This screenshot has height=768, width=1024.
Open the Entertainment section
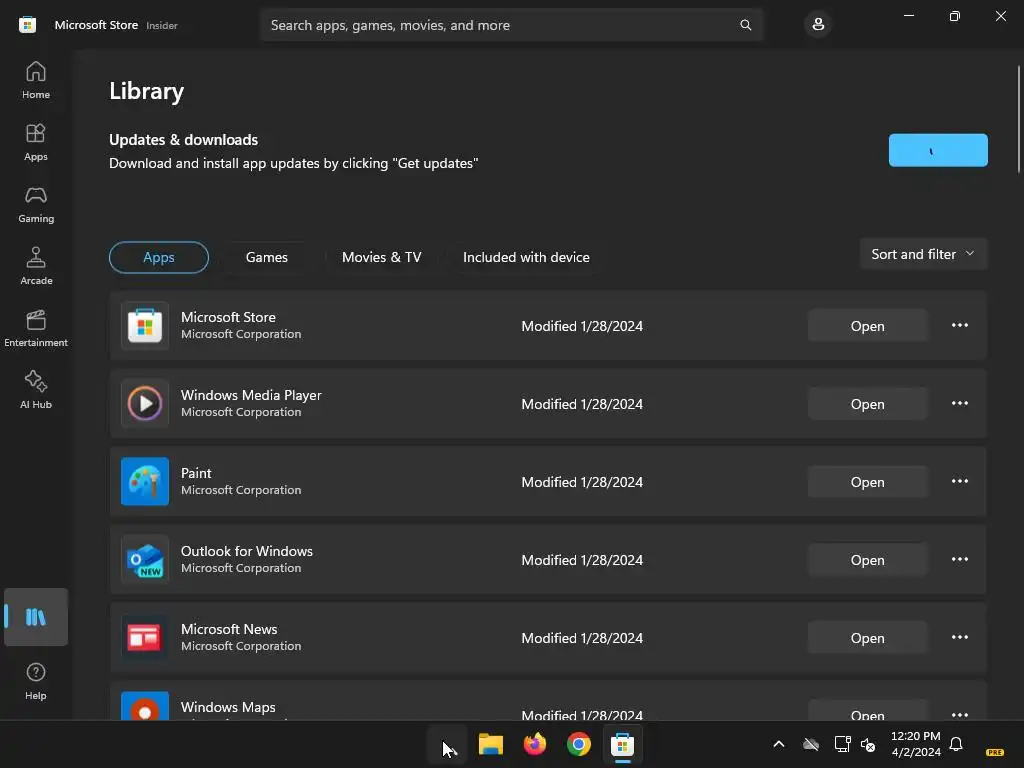click(36, 328)
